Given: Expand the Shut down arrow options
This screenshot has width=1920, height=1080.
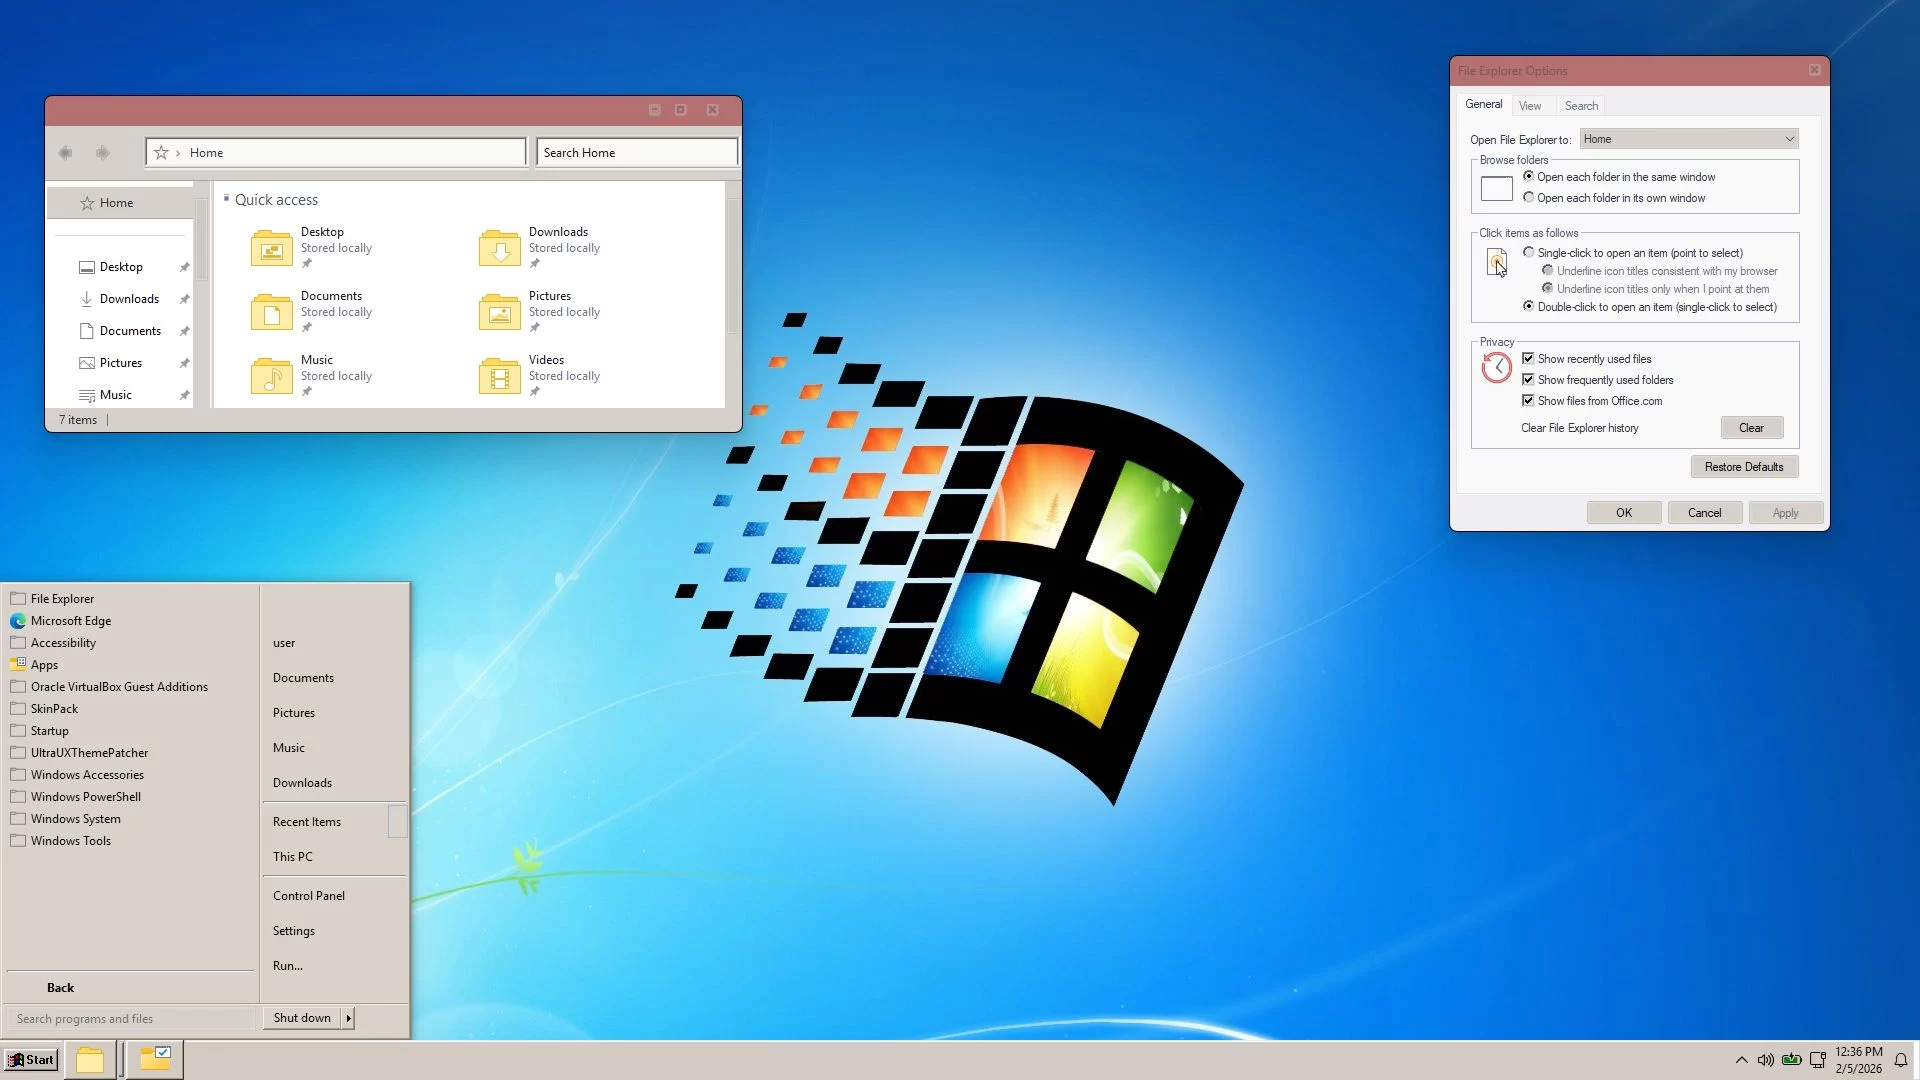Looking at the screenshot, I should coord(349,1018).
